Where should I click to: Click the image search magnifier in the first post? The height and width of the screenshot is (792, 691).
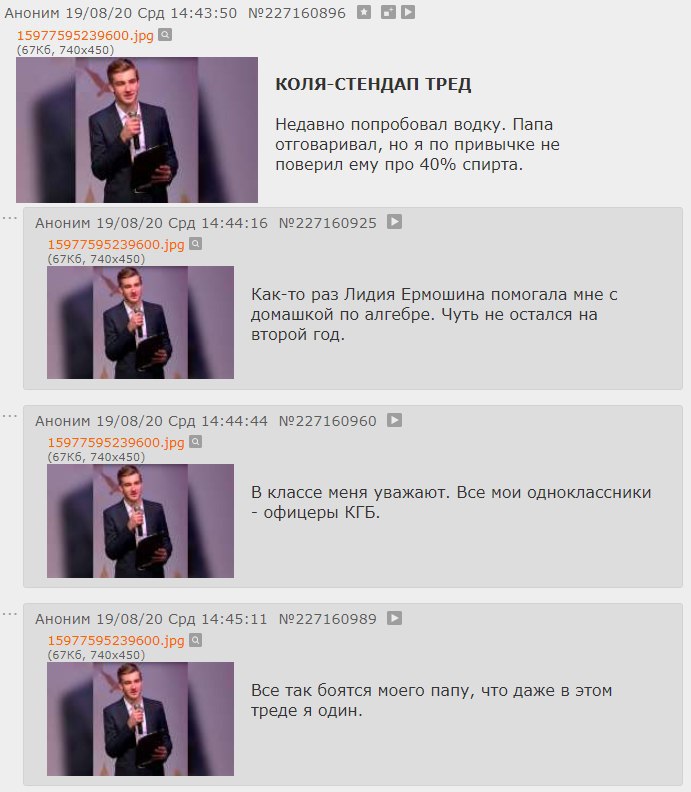165,35
